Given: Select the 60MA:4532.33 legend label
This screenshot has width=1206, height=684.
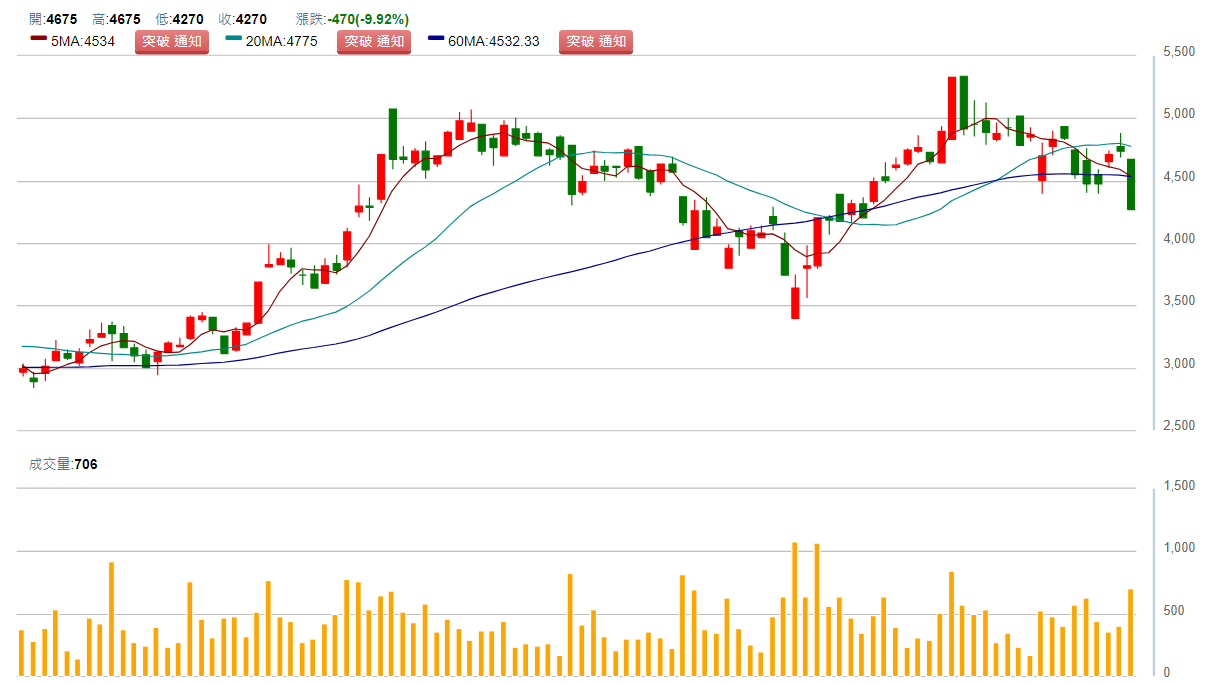Looking at the screenshot, I should [x=494, y=41].
